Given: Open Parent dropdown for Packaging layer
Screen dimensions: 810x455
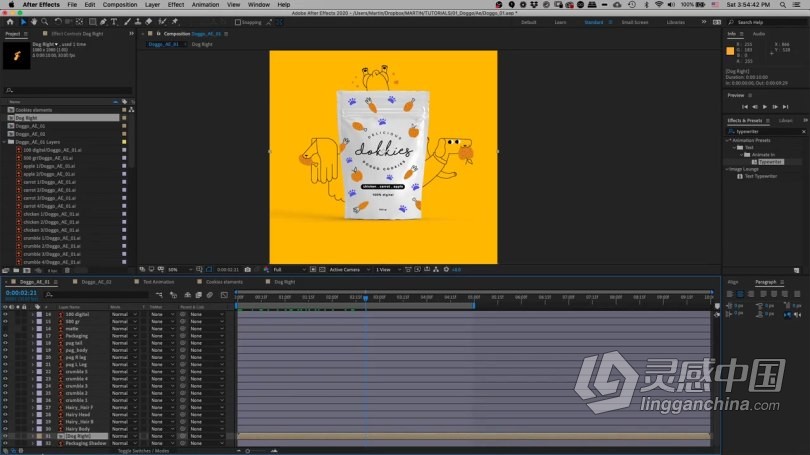Looking at the screenshot, I should pos(207,336).
